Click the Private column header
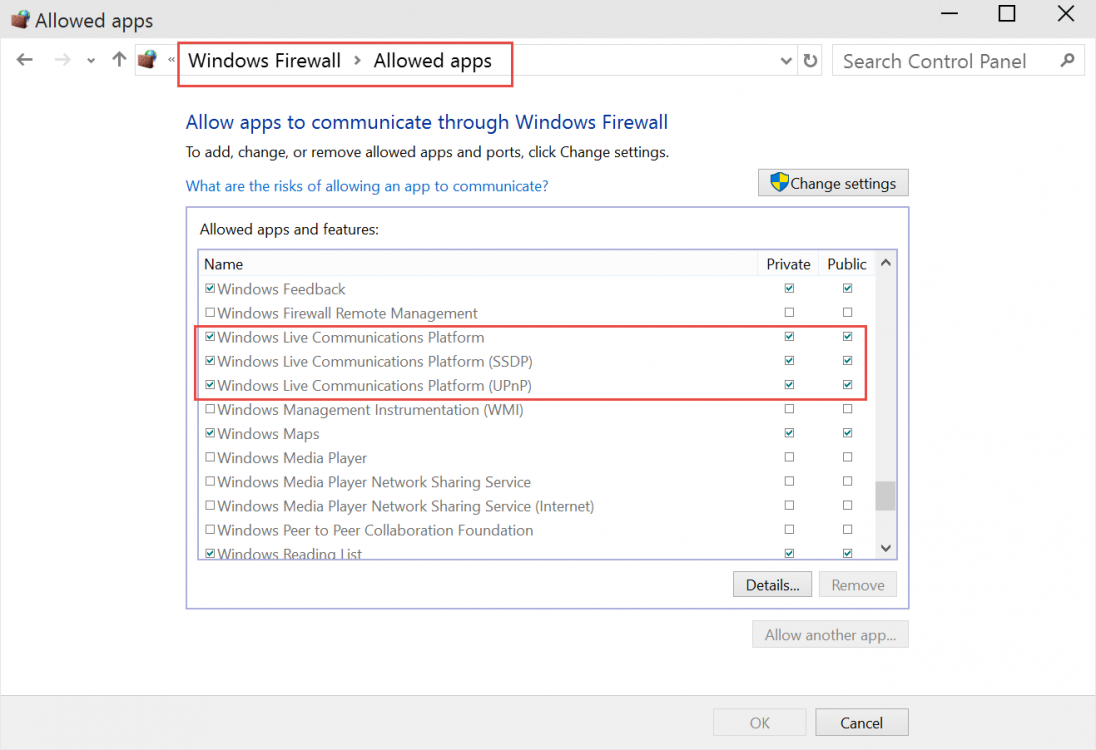Viewport: 1096px width, 750px height. tap(788, 264)
